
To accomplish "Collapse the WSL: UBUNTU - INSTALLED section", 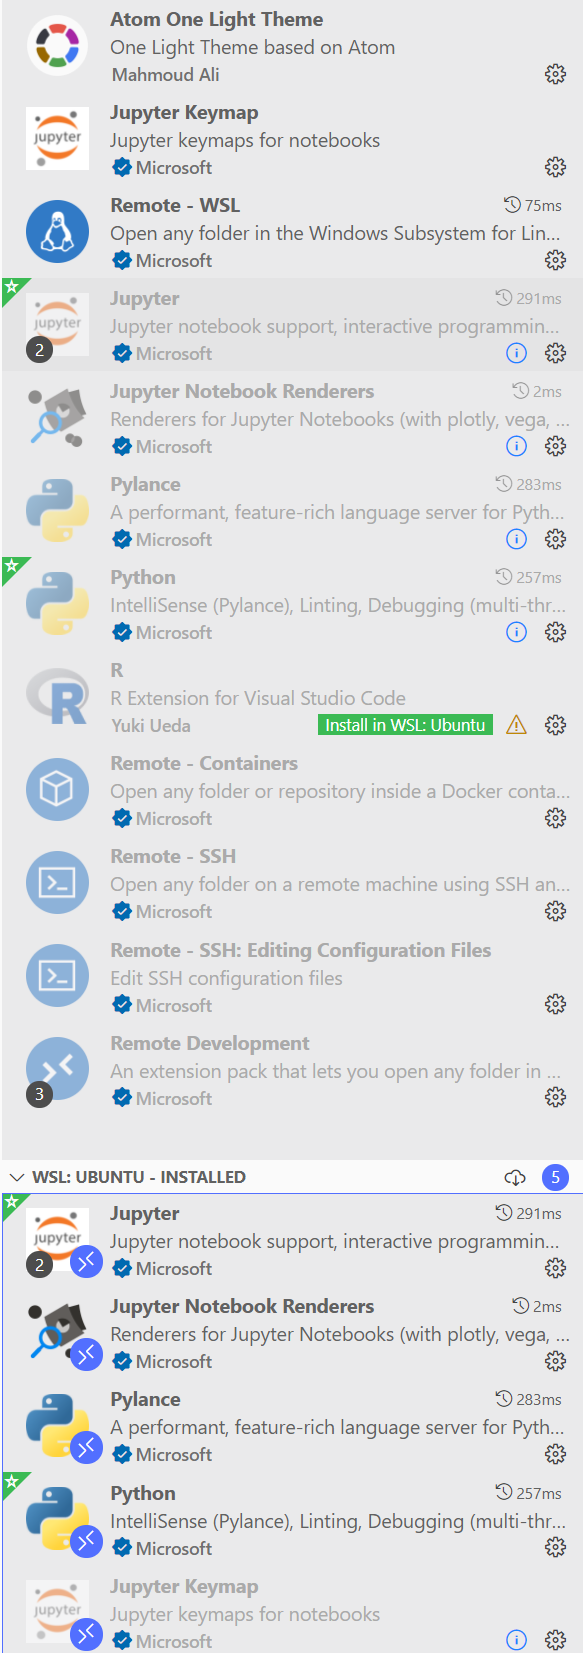I will click(x=14, y=1177).
